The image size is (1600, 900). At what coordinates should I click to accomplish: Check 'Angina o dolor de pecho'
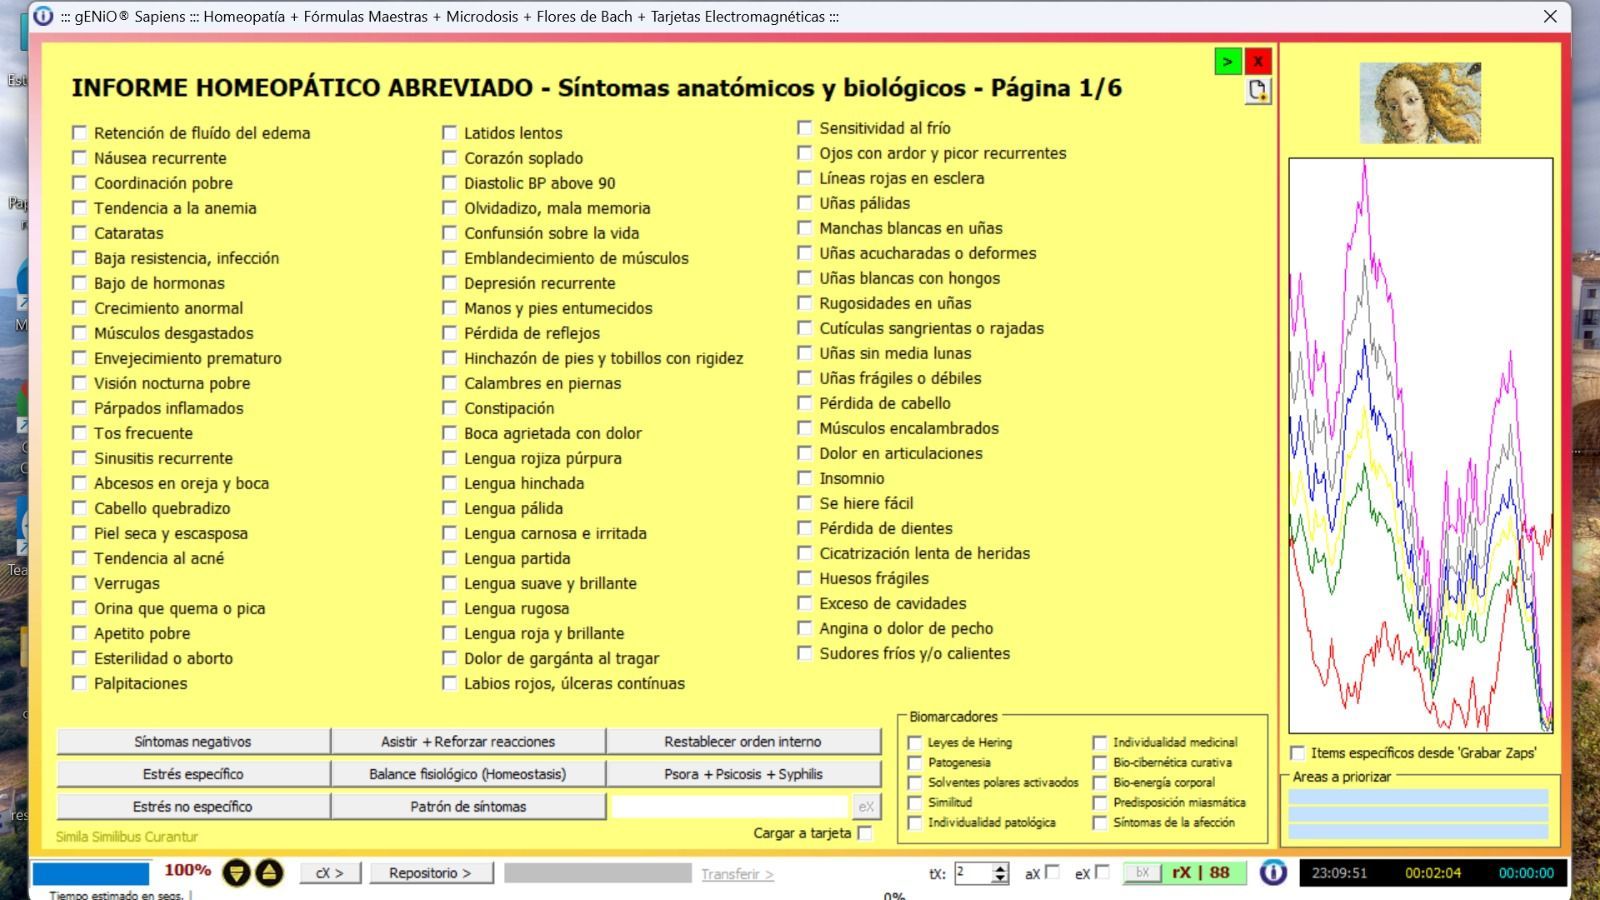point(804,628)
